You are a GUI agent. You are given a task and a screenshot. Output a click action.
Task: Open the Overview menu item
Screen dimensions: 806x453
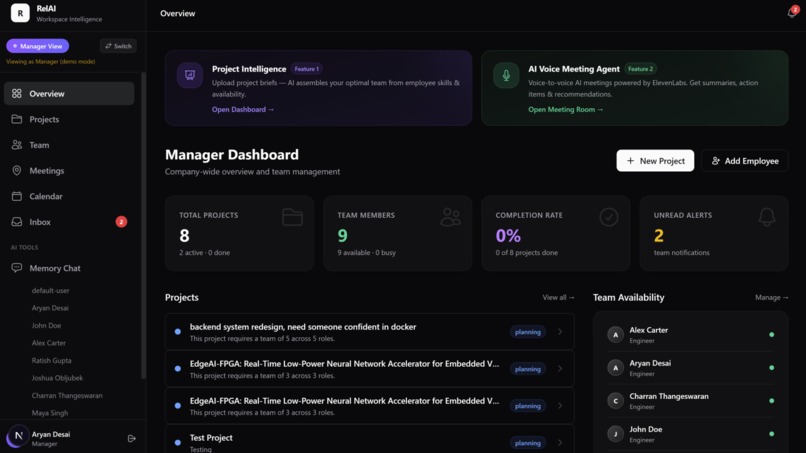(69, 94)
